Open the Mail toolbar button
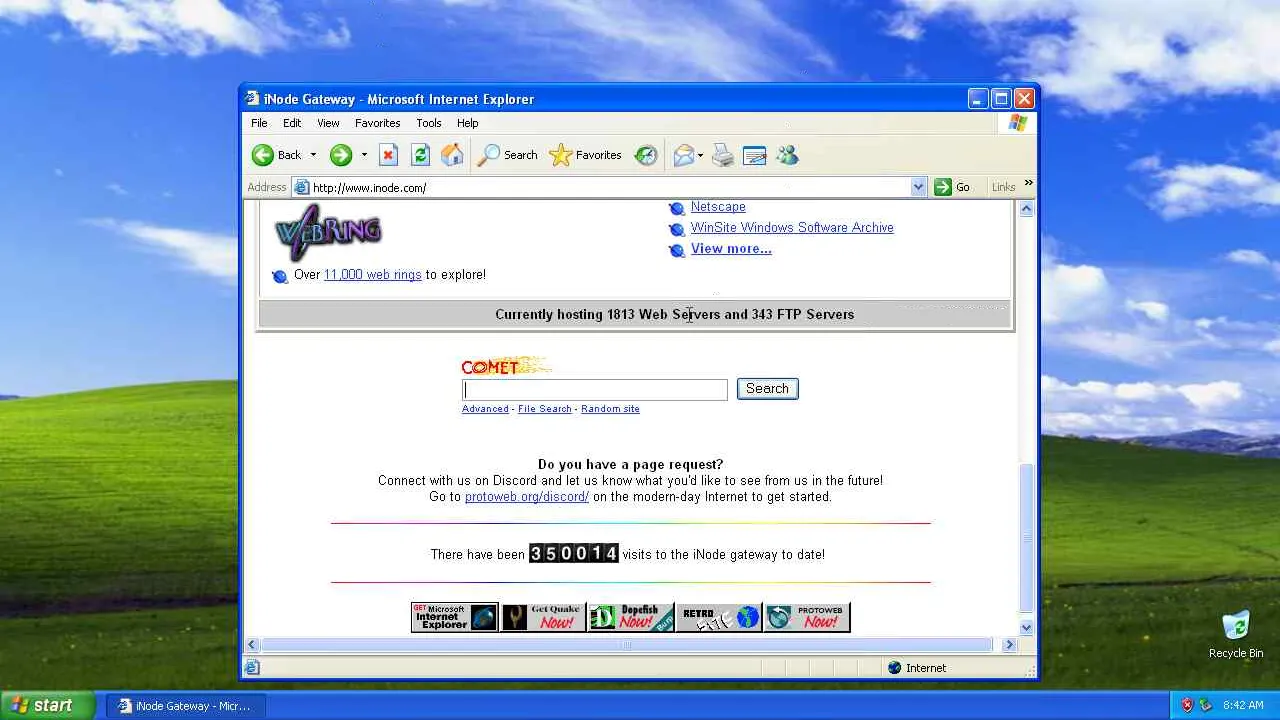The height and width of the screenshot is (720, 1280). 684,155
